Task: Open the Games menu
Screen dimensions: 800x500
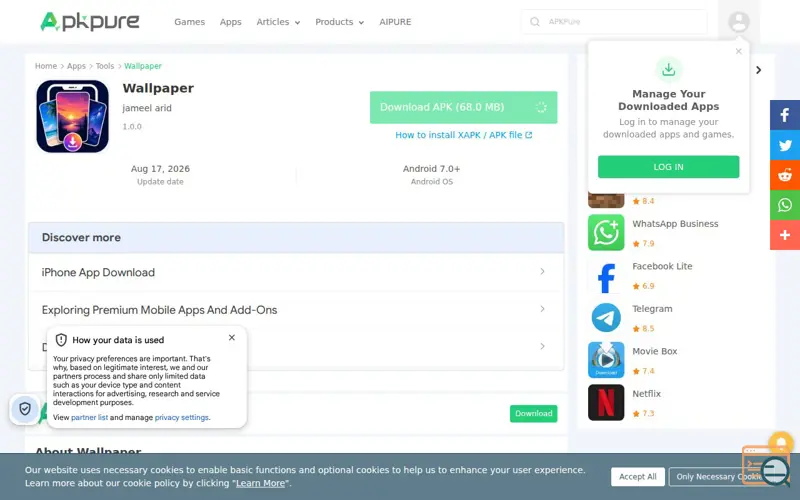Action: (189, 22)
